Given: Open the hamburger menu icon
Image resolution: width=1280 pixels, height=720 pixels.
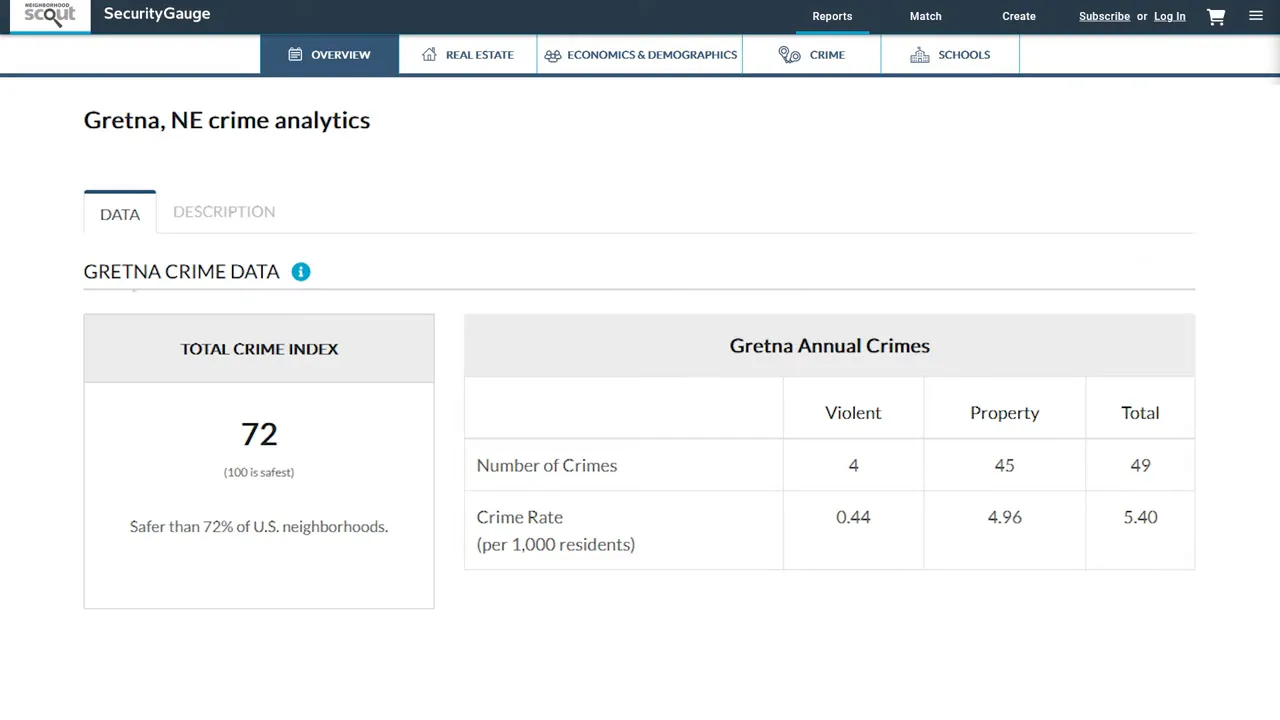Looking at the screenshot, I should pos(1256,16).
